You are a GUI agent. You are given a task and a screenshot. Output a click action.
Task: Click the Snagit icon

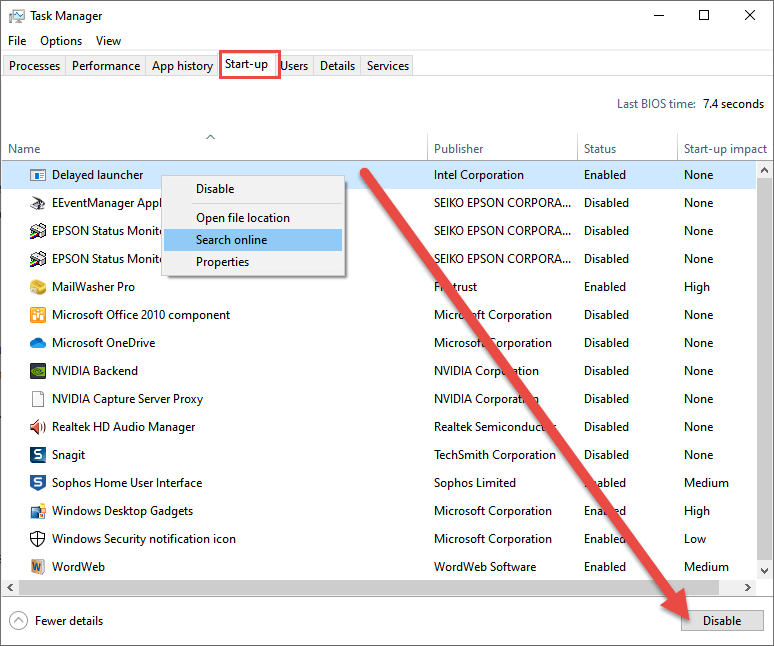38,455
